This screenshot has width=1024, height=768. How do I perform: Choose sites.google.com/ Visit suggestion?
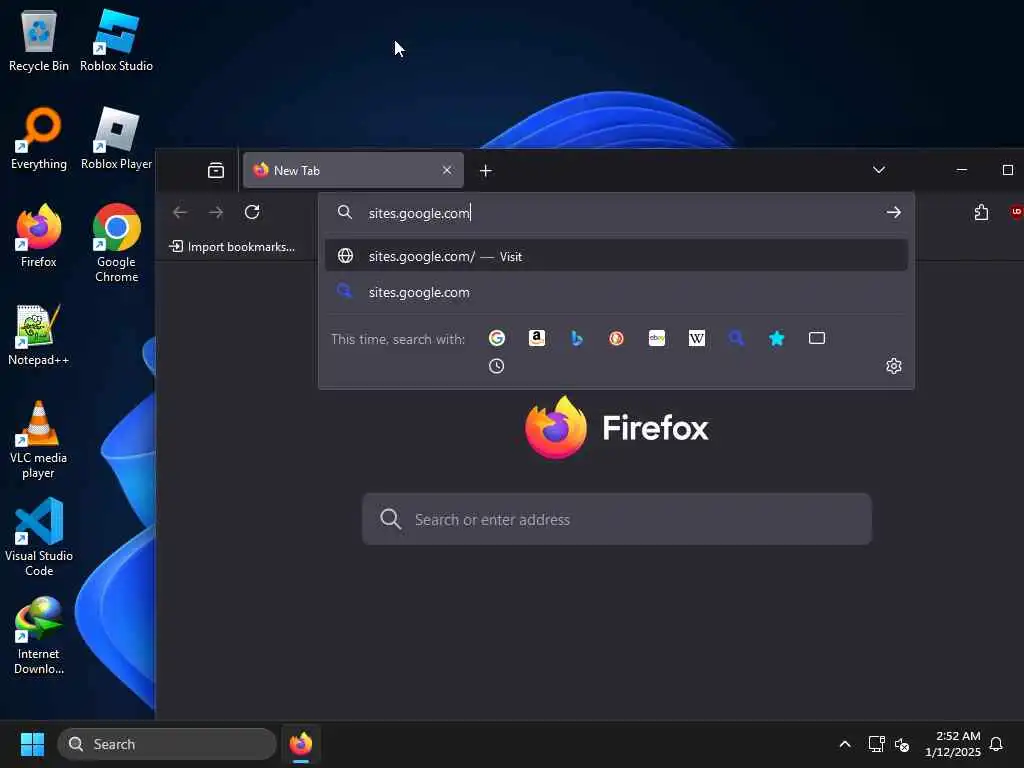coord(616,256)
